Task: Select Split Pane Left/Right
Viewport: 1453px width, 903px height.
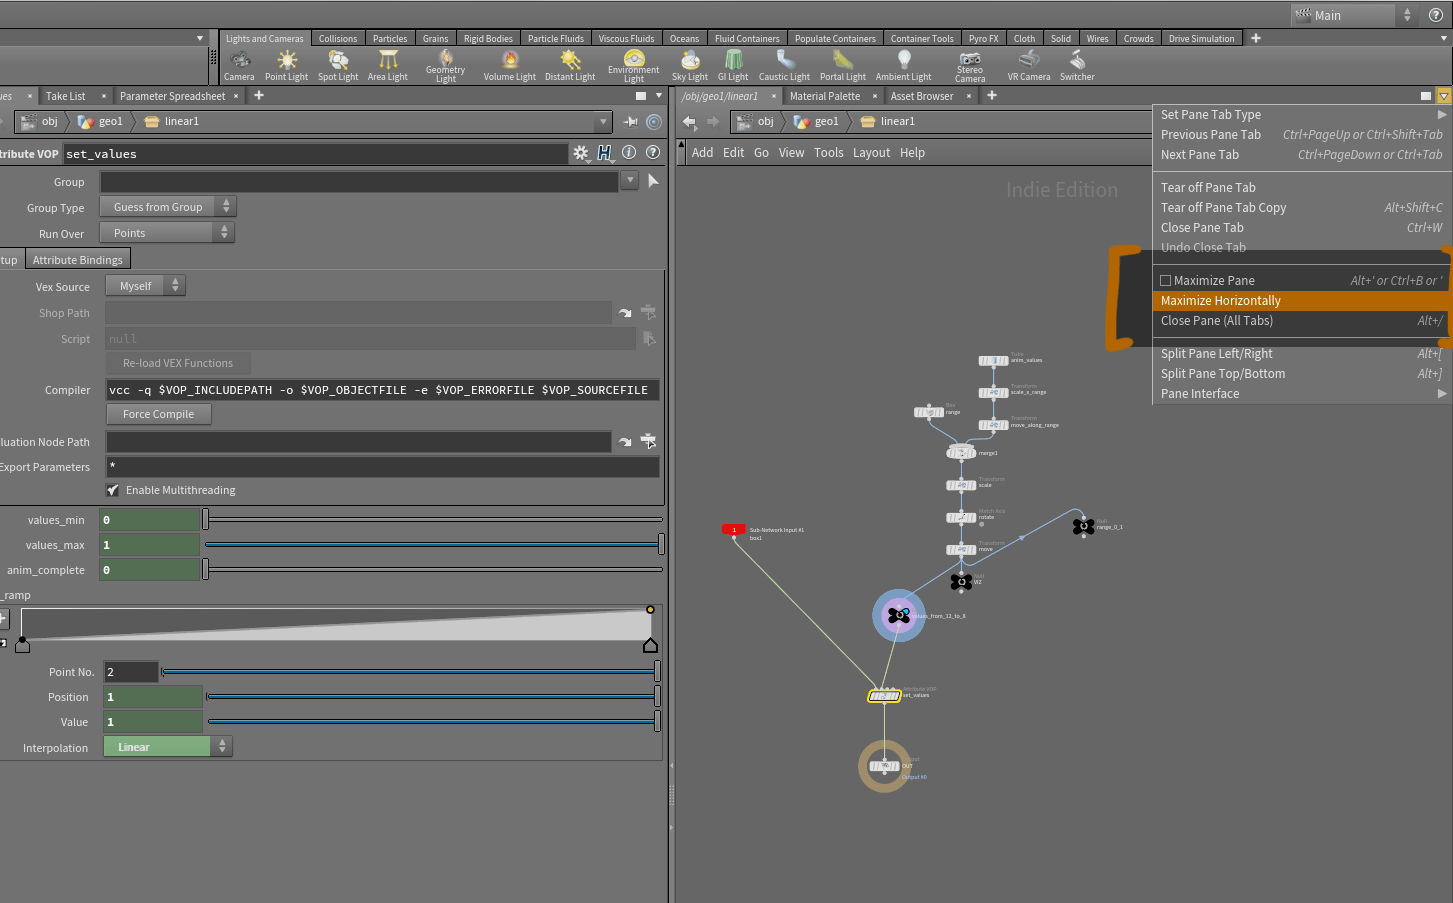Action: point(1302,354)
